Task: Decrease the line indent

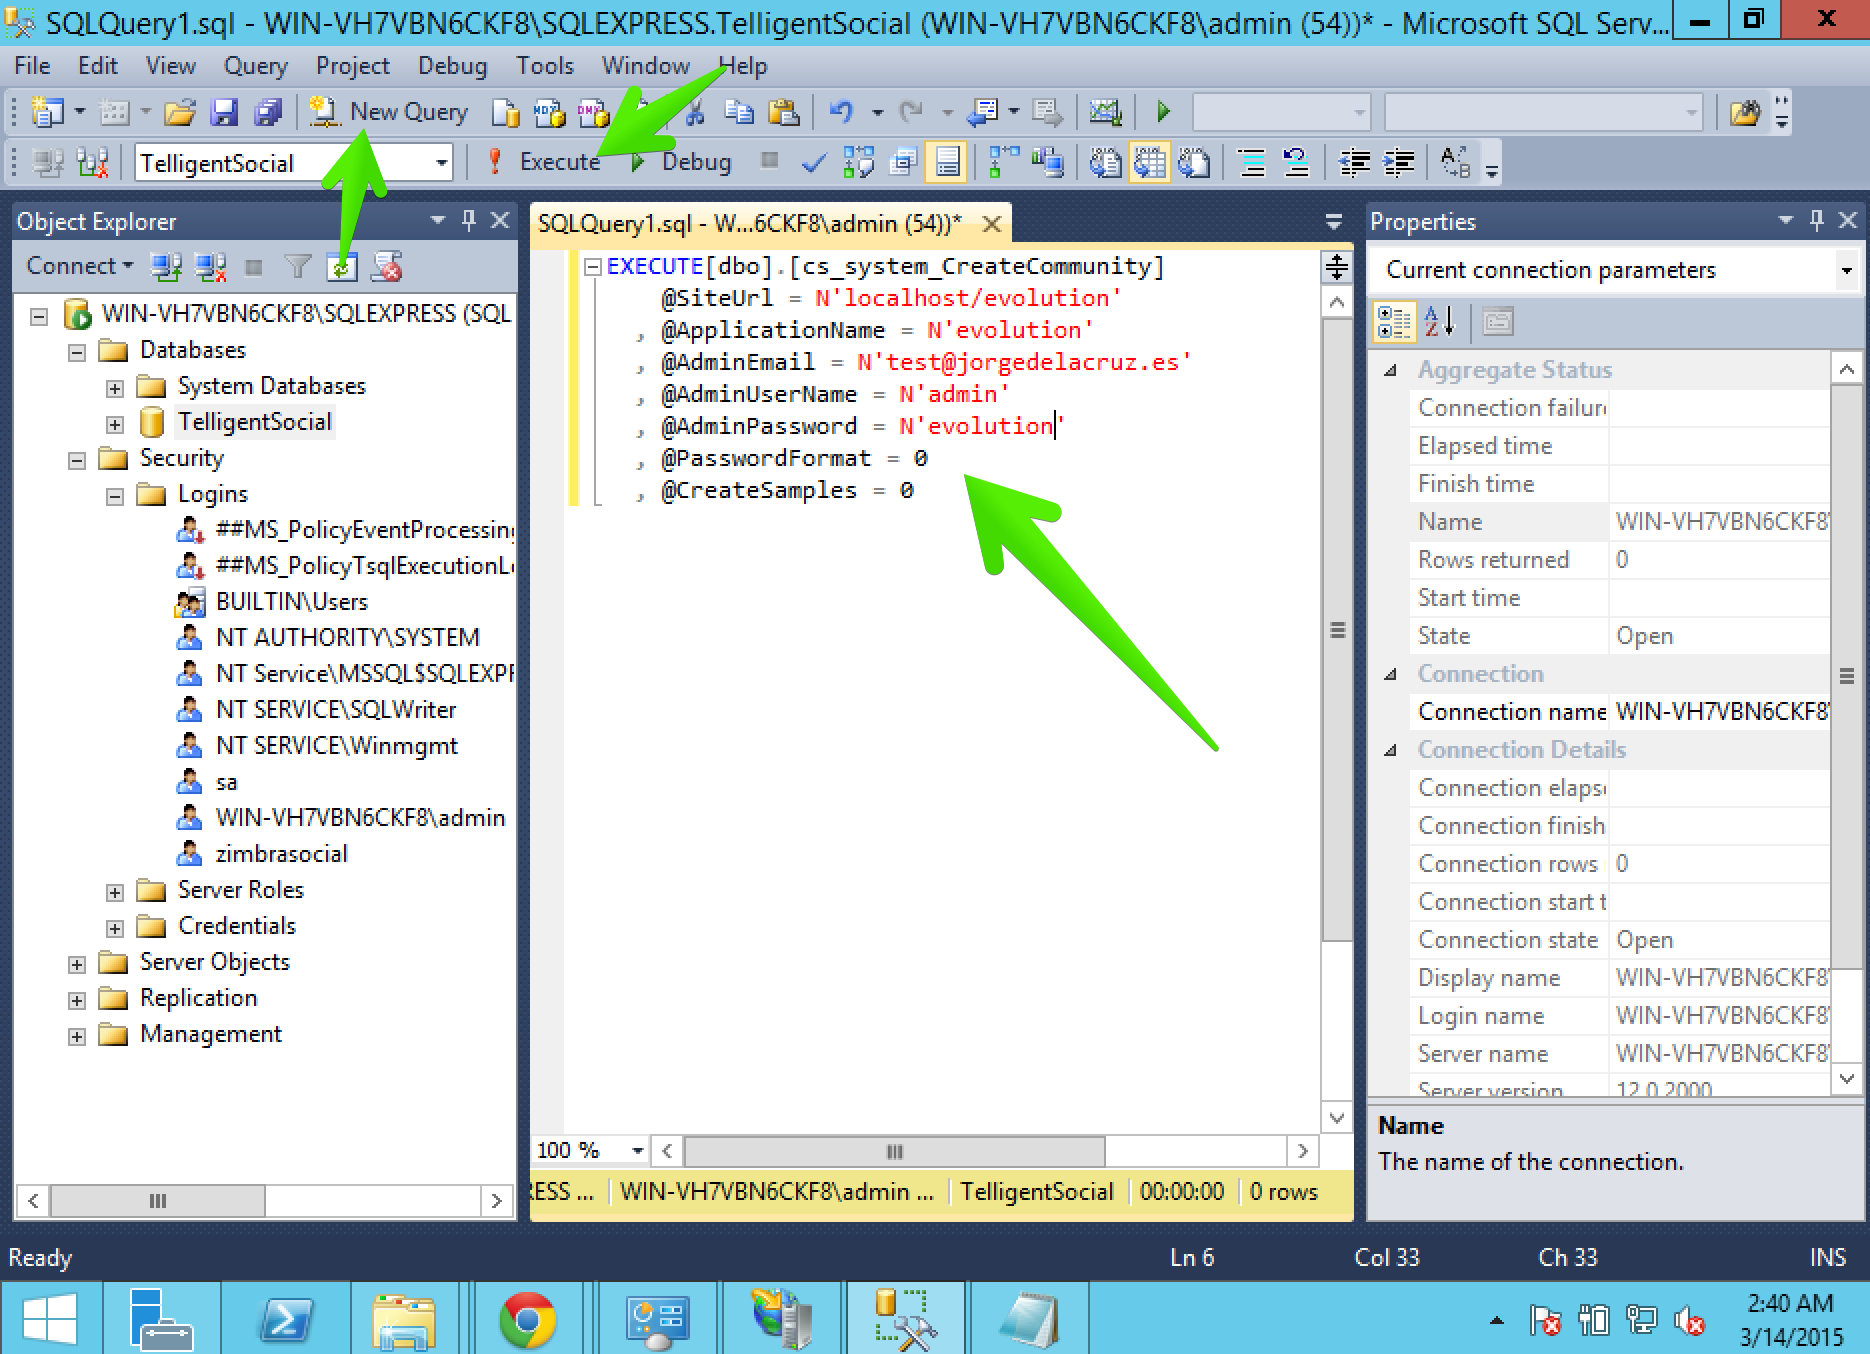Action: 1354,162
